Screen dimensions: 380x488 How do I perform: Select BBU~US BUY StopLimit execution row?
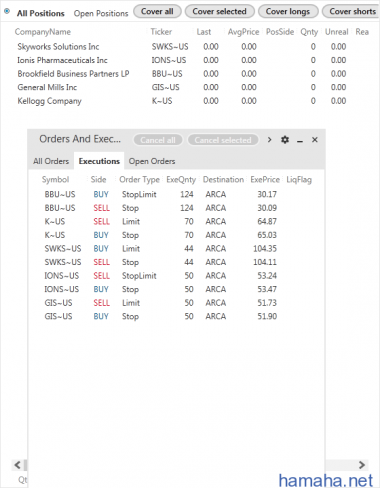click(x=177, y=194)
